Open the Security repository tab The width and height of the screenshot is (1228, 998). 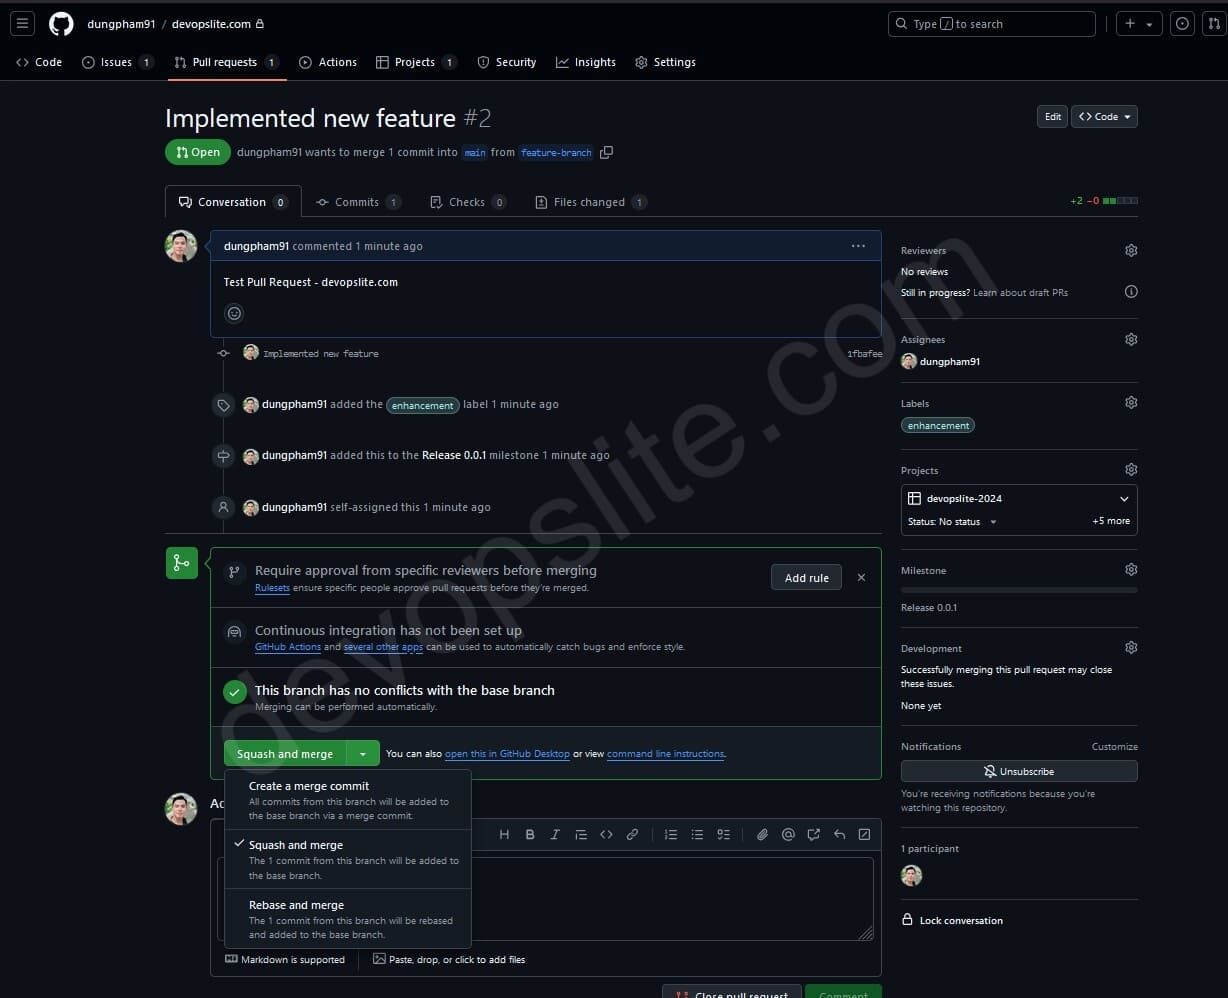coord(507,62)
